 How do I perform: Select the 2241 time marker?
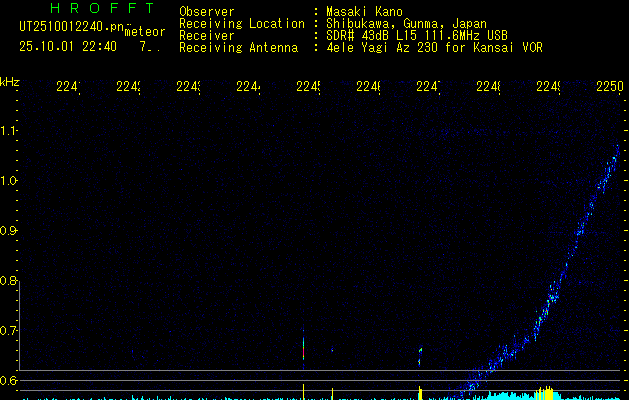tap(68, 87)
